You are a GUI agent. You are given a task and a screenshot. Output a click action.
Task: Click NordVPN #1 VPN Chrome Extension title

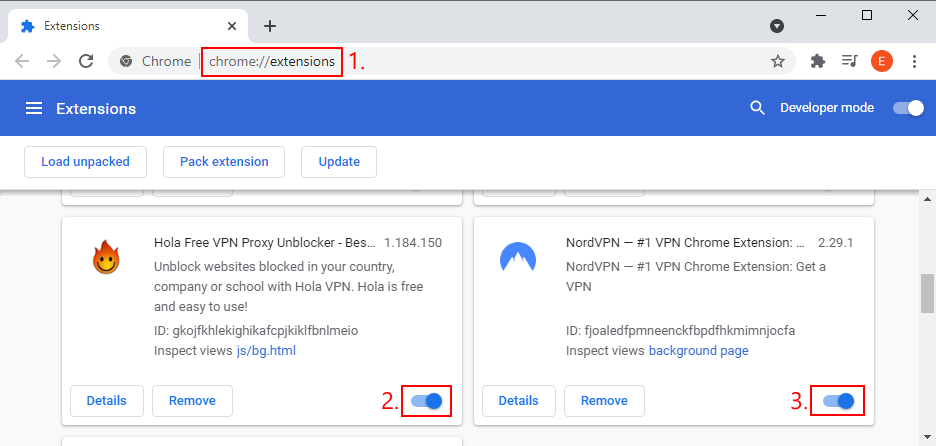pyautogui.click(x=685, y=243)
